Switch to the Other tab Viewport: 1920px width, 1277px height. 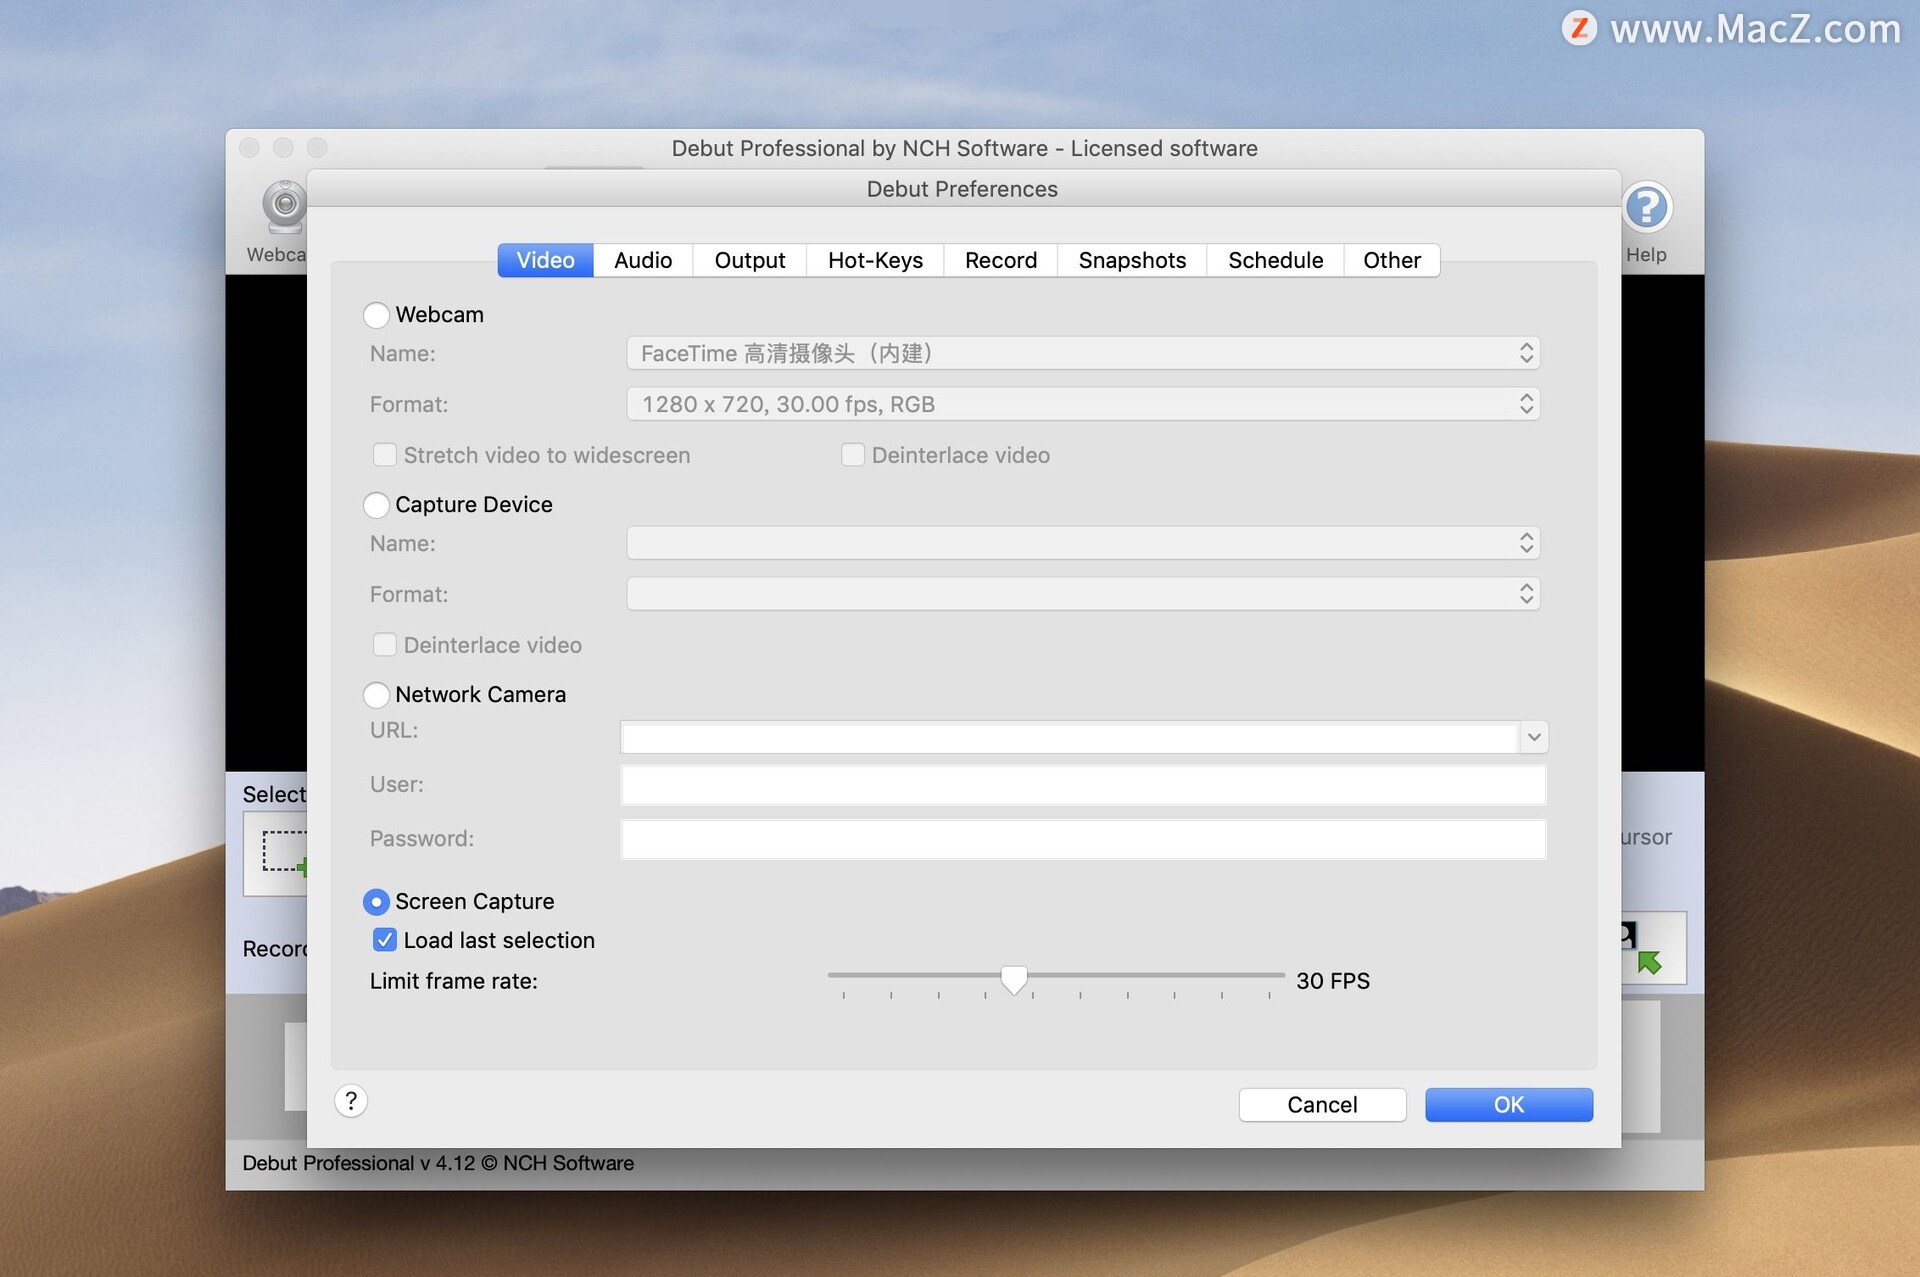click(1392, 260)
